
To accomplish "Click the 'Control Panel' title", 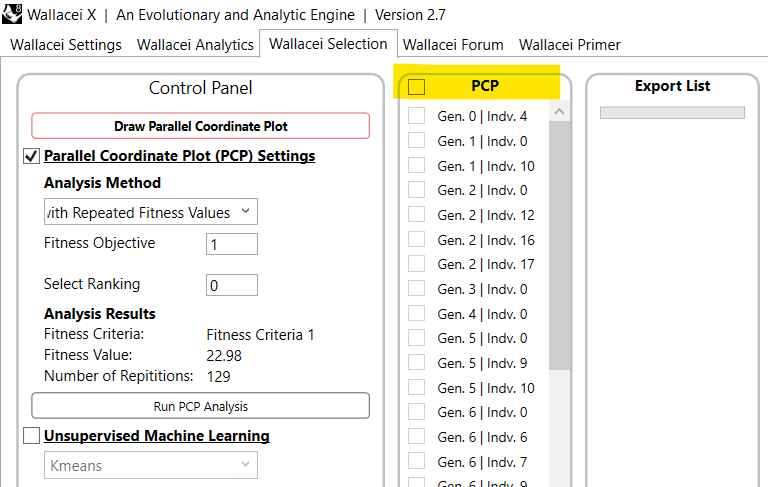I will coord(200,88).
